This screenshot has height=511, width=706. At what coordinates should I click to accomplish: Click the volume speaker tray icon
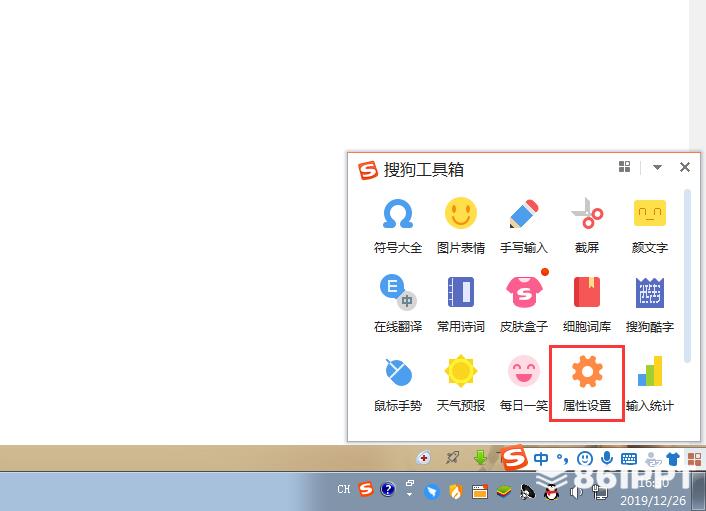[x=576, y=492]
